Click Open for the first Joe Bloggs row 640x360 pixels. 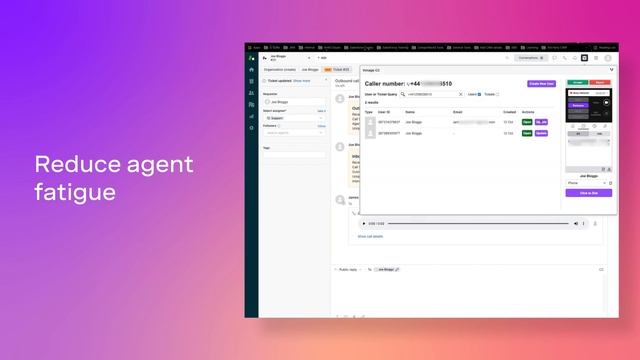(527, 122)
